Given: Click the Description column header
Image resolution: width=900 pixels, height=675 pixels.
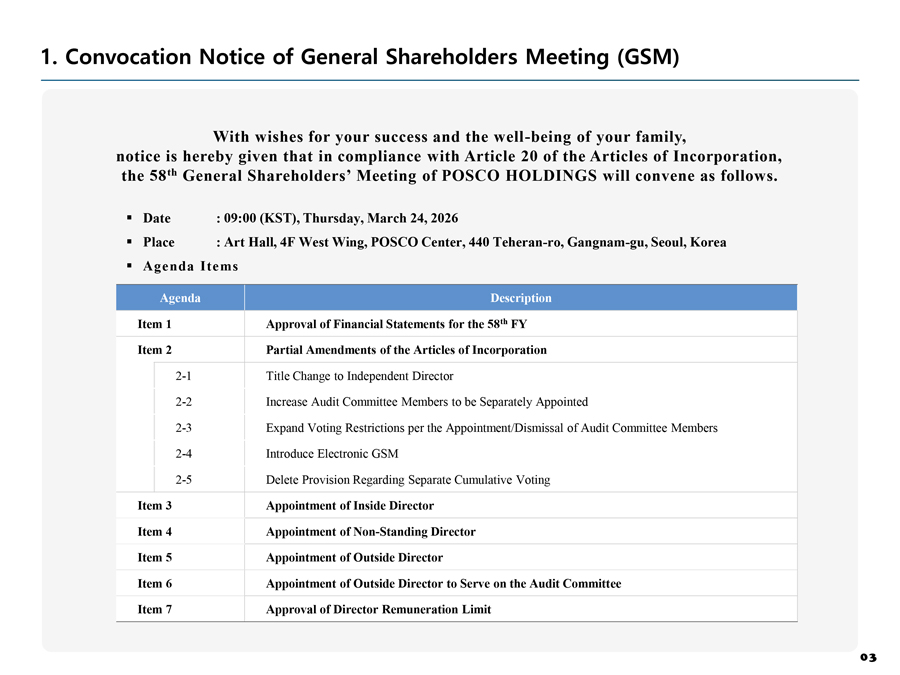Looking at the screenshot, I should (x=520, y=298).
